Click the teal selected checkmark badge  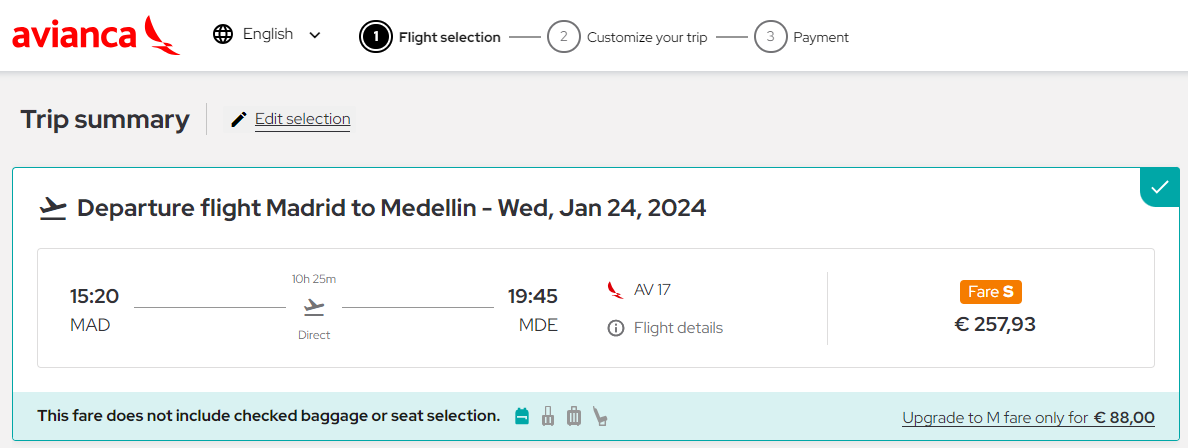tap(1160, 186)
